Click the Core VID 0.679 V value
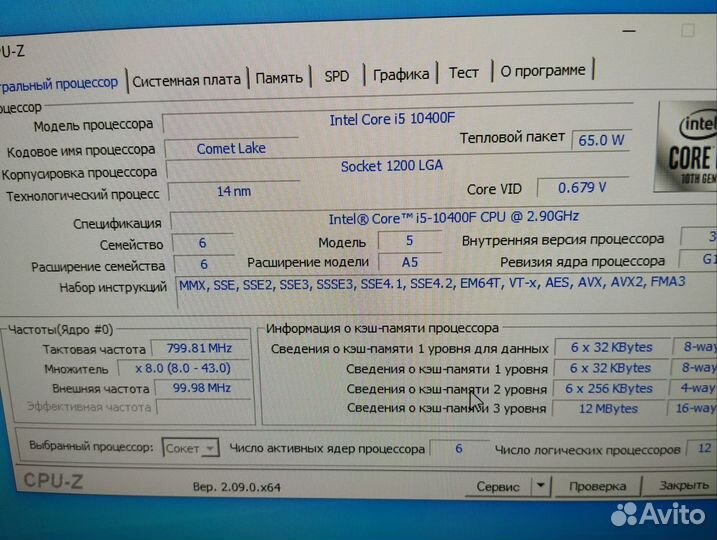 tap(582, 187)
